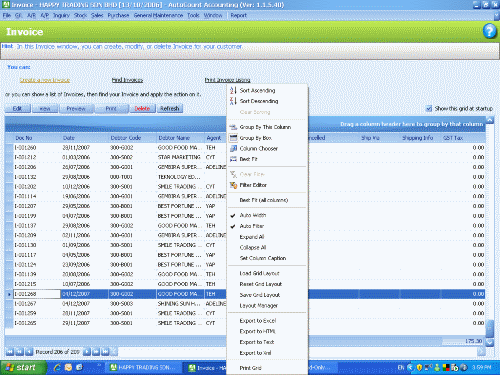The height and width of the screenshot is (375, 500).
Task: Open the Find Invoices link
Action: (127, 80)
